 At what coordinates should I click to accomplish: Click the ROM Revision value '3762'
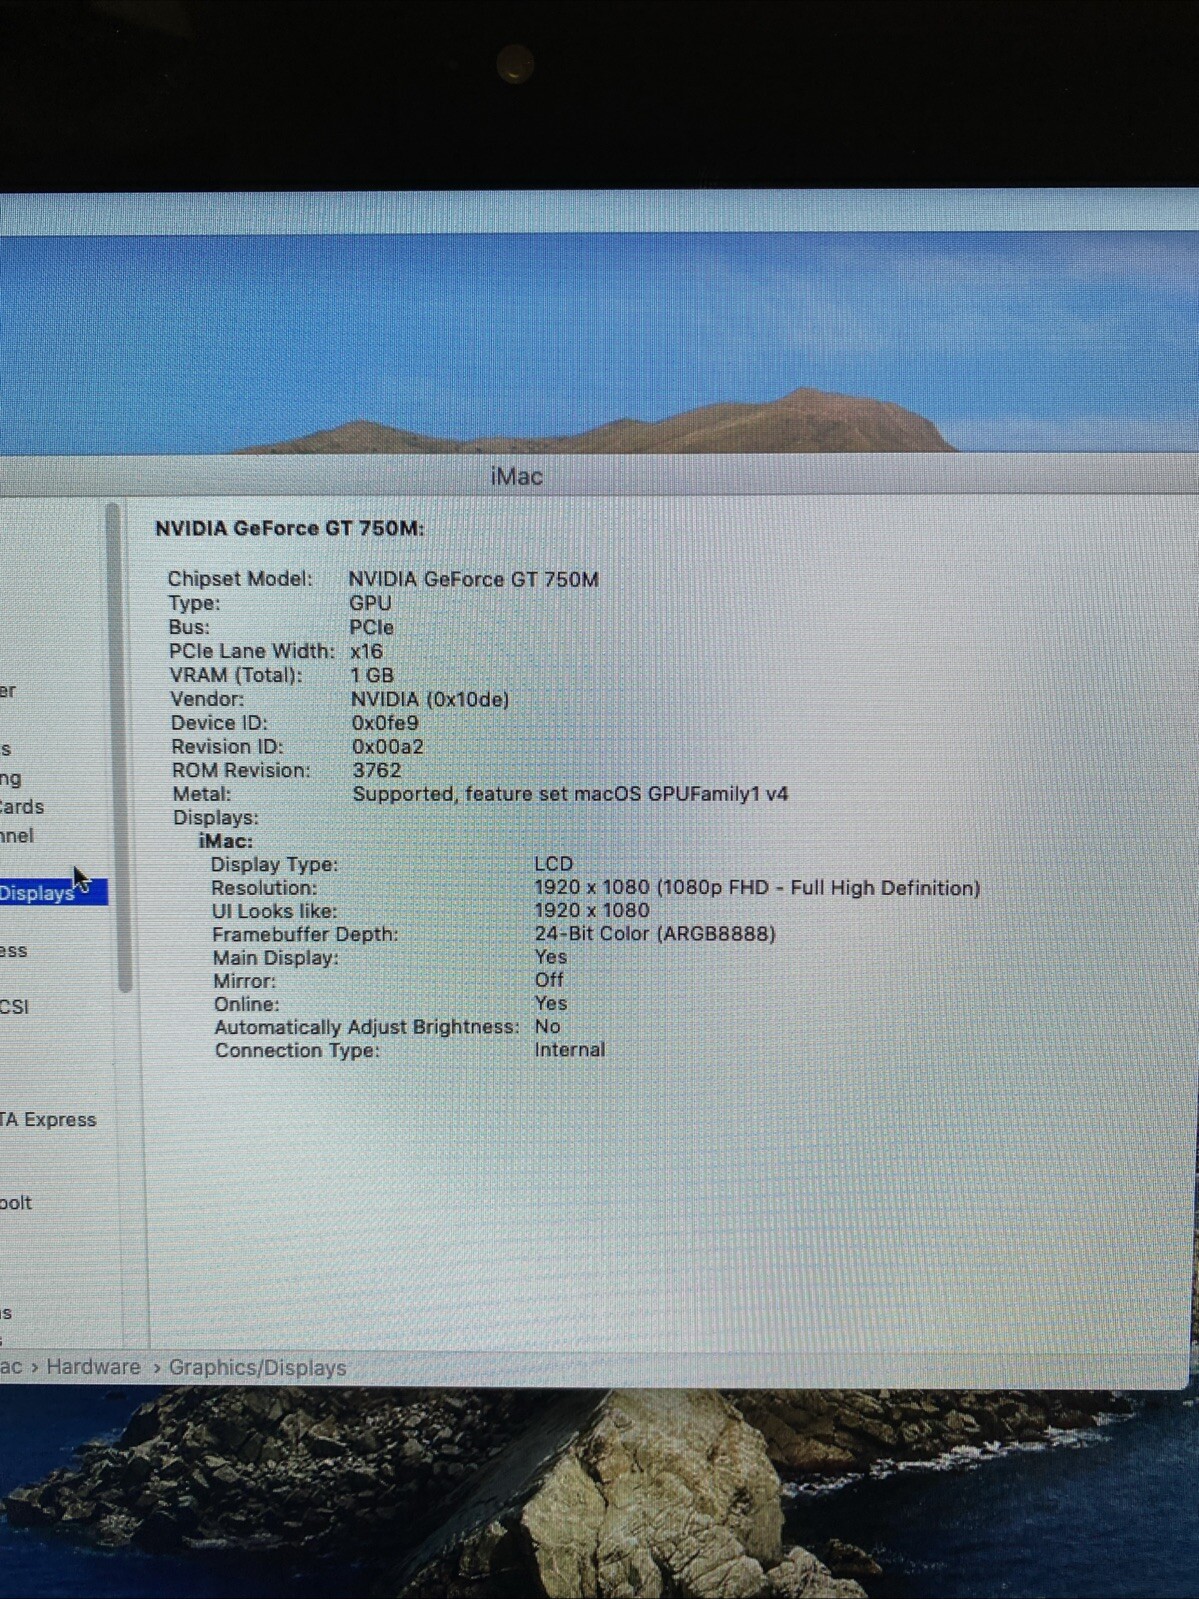tap(377, 770)
